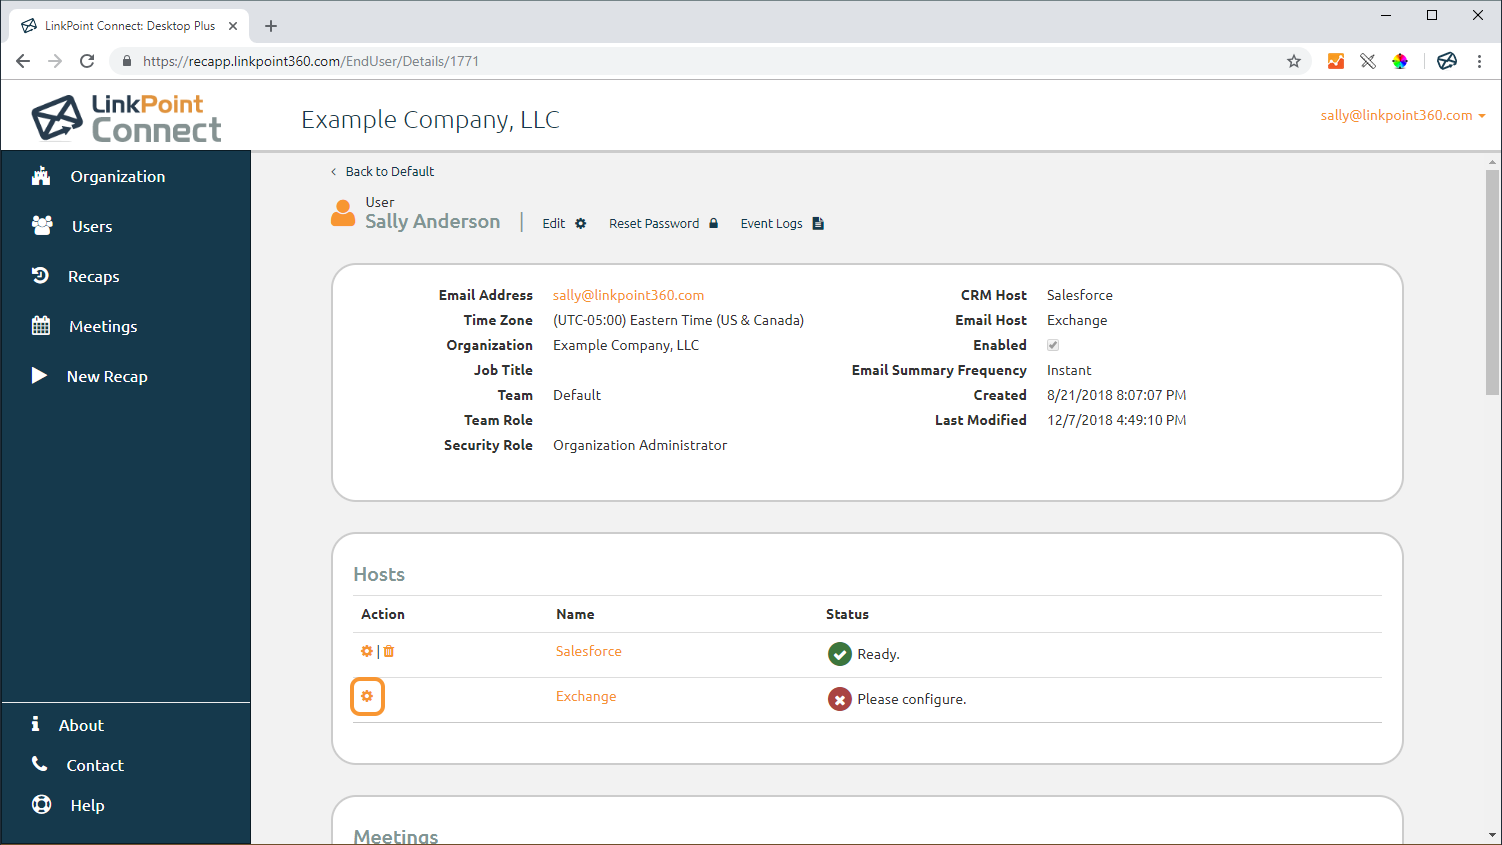Select the LinkPoint Connect: Desktop Plus tab
1502x845 pixels.
pos(129,26)
